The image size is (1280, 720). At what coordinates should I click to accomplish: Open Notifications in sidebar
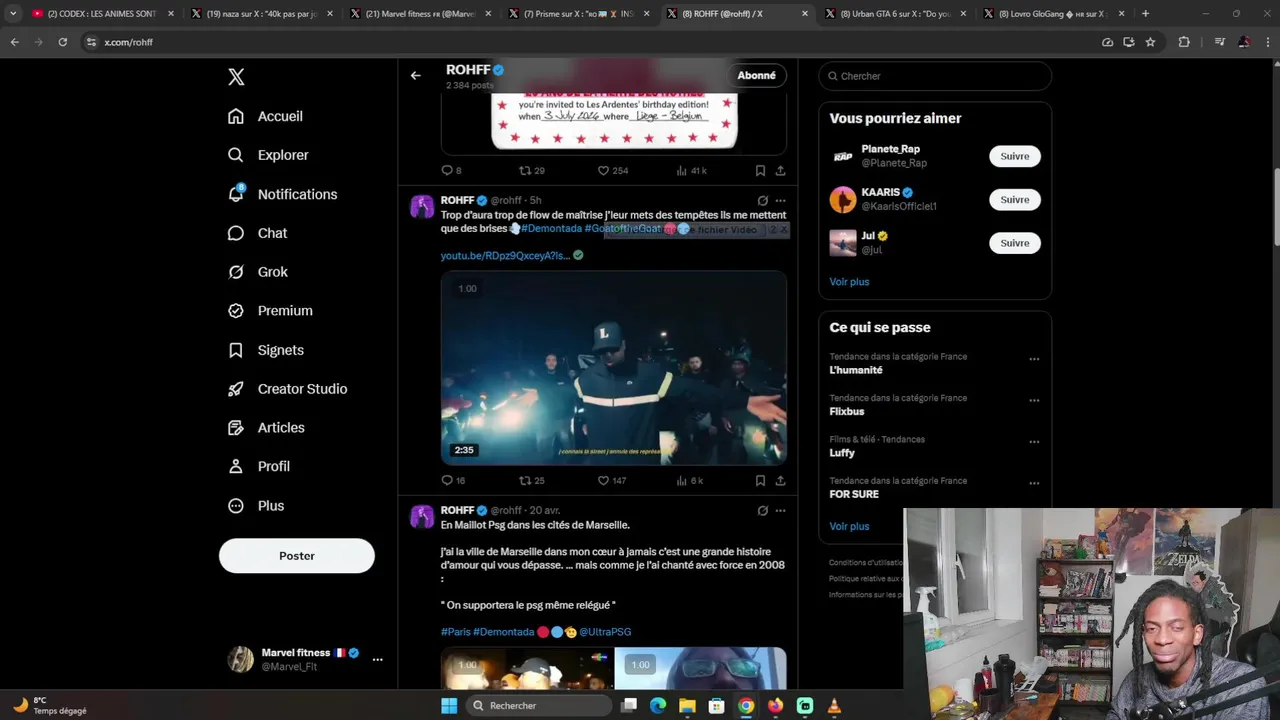[x=282, y=194]
